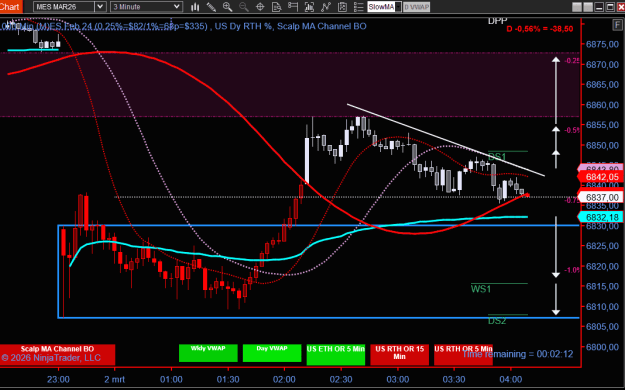
Task: Click the MES MAR26 instrument field
Action: [x=64, y=7]
